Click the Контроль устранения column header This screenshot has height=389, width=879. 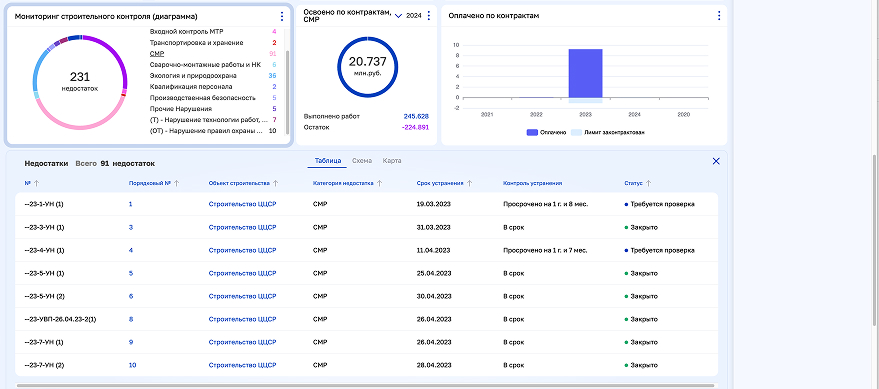click(533, 183)
